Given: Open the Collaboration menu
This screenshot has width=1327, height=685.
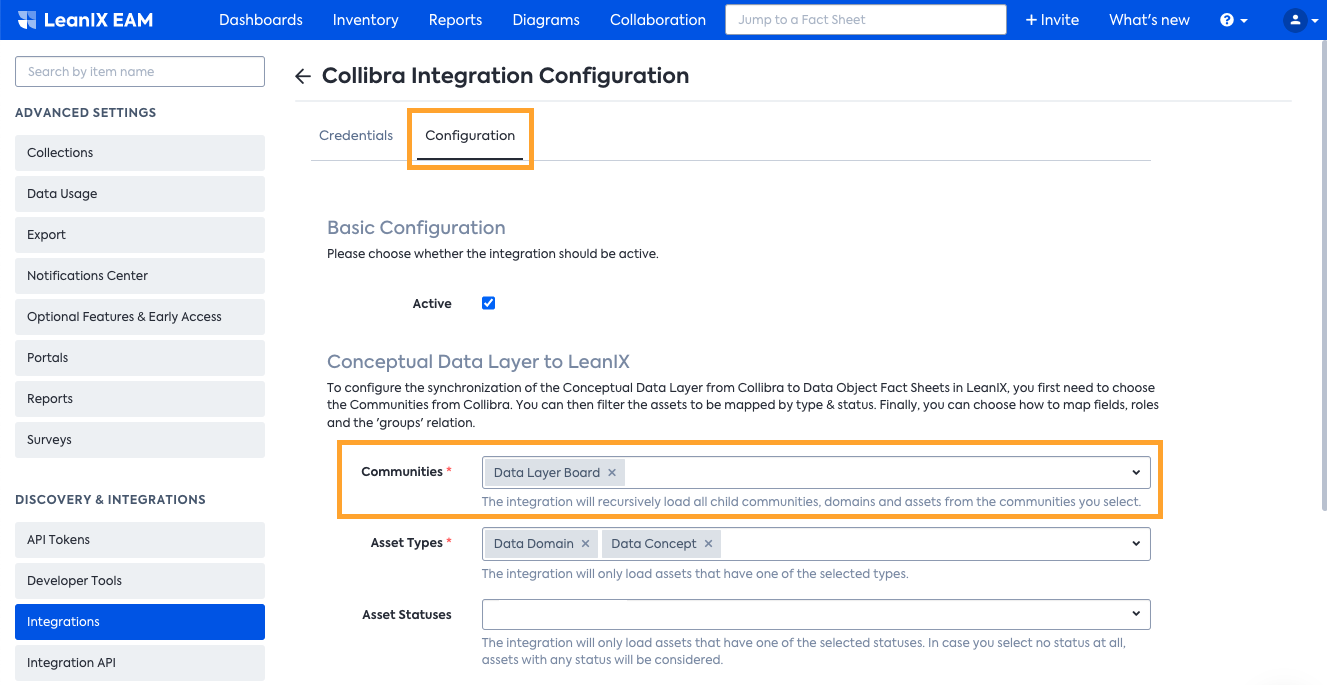Looking at the screenshot, I should 658,20.
